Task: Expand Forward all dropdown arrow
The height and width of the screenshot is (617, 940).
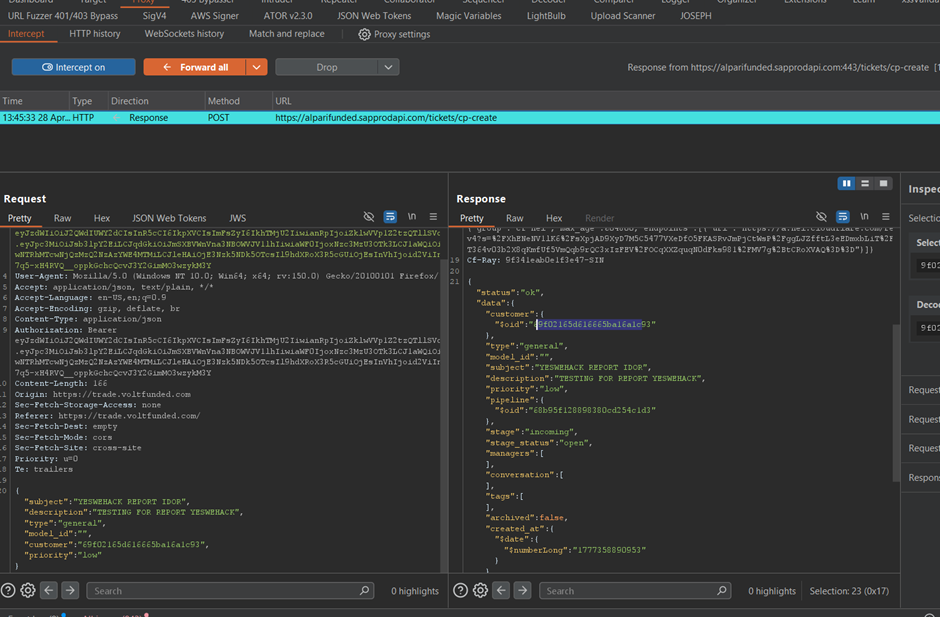Action: [x=257, y=67]
